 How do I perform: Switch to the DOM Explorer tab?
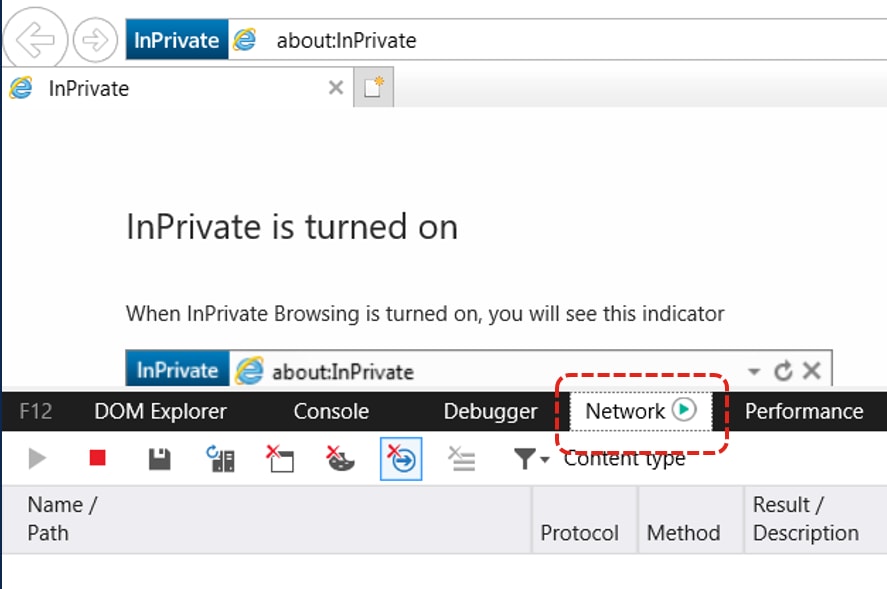pos(161,411)
